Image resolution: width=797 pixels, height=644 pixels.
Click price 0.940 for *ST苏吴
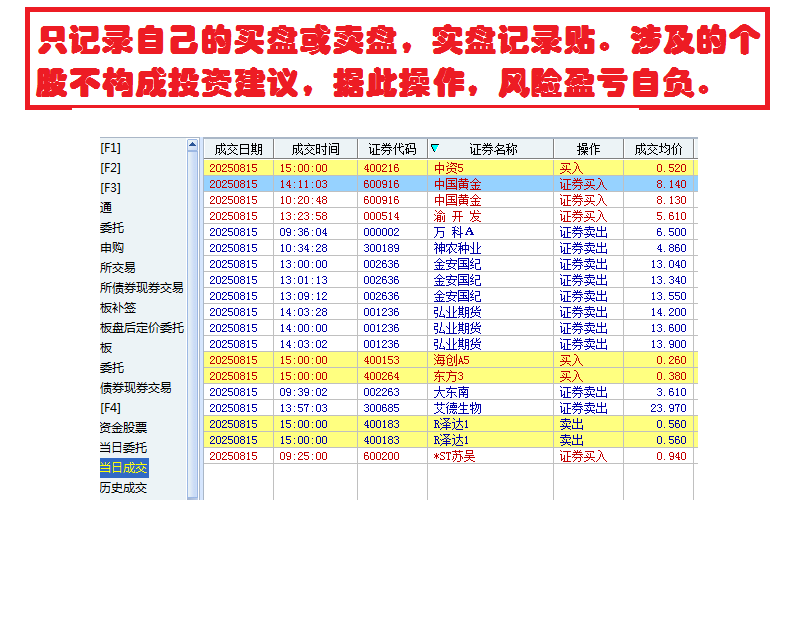coord(671,456)
